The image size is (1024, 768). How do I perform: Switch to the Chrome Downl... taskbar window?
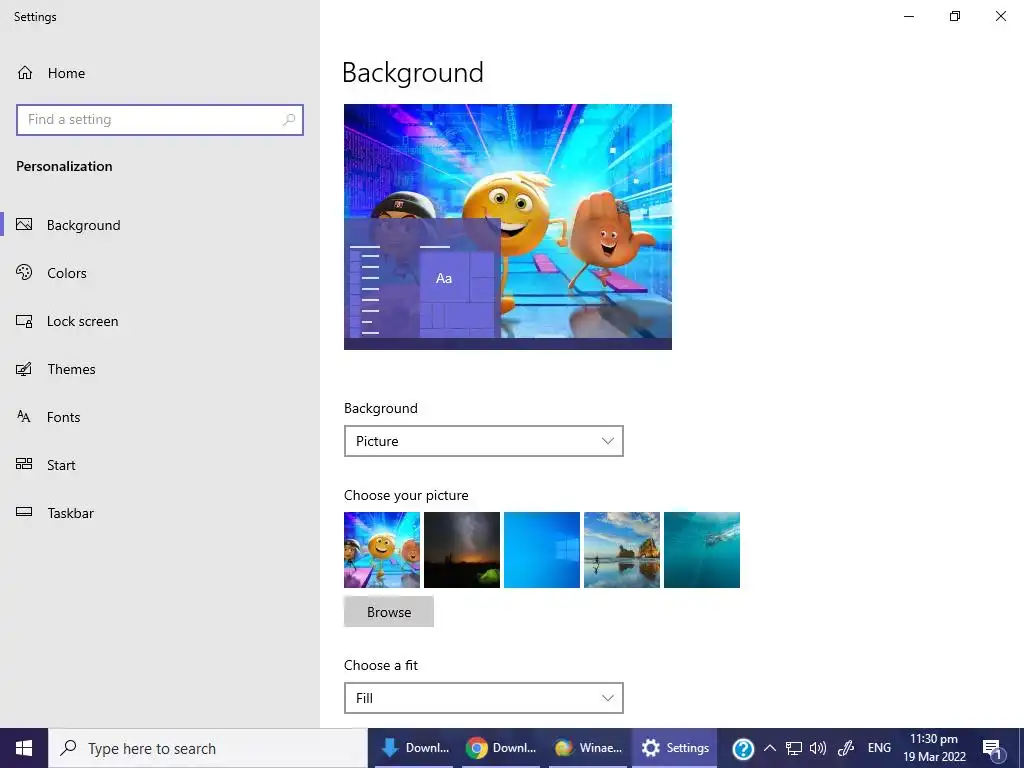coord(501,748)
